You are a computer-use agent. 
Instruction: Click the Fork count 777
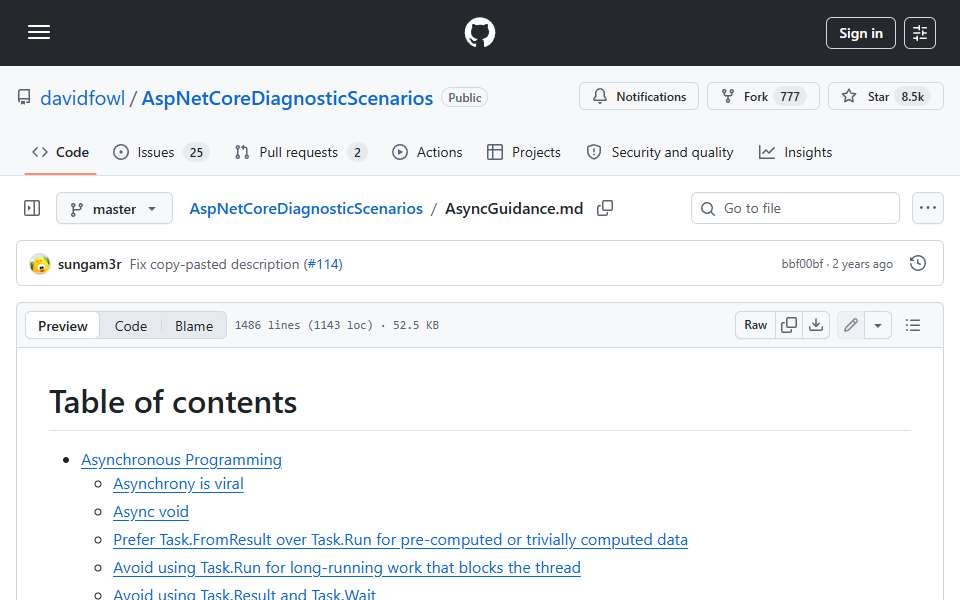coord(790,97)
